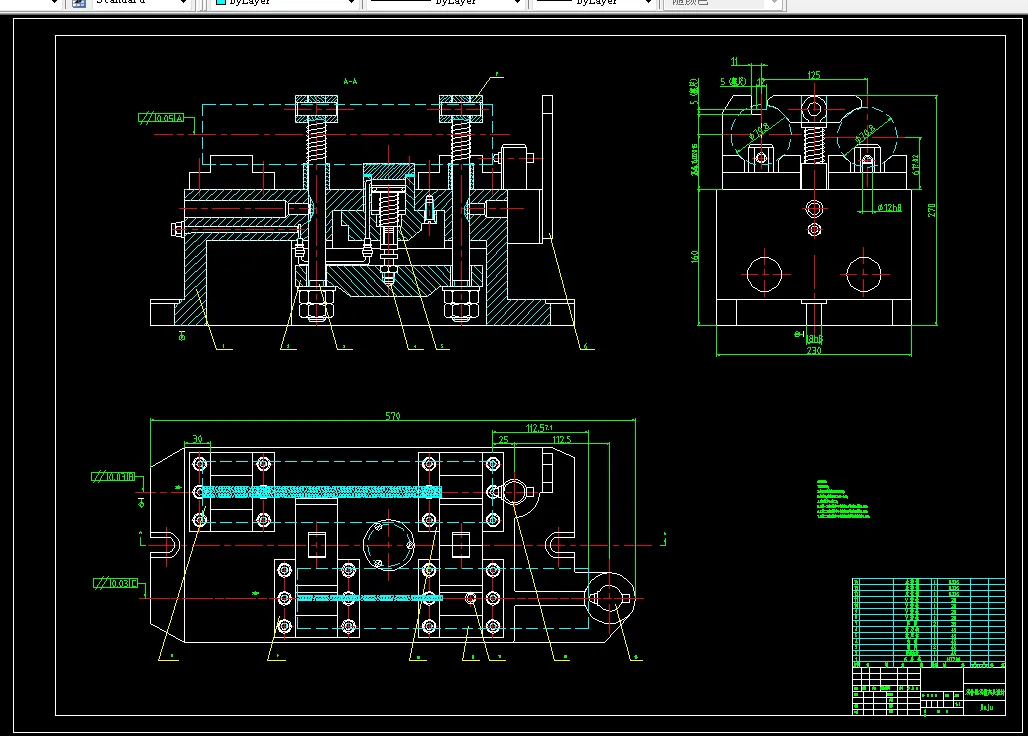Select the 570 overall length dimension
Image resolution: width=1028 pixels, height=736 pixels.
pyautogui.click(x=393, y=416)
